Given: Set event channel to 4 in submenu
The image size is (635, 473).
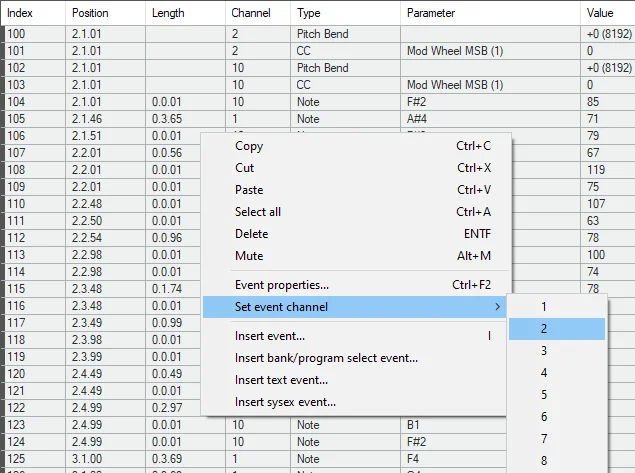Looking at the screenshot, I should tap(557, 373).
